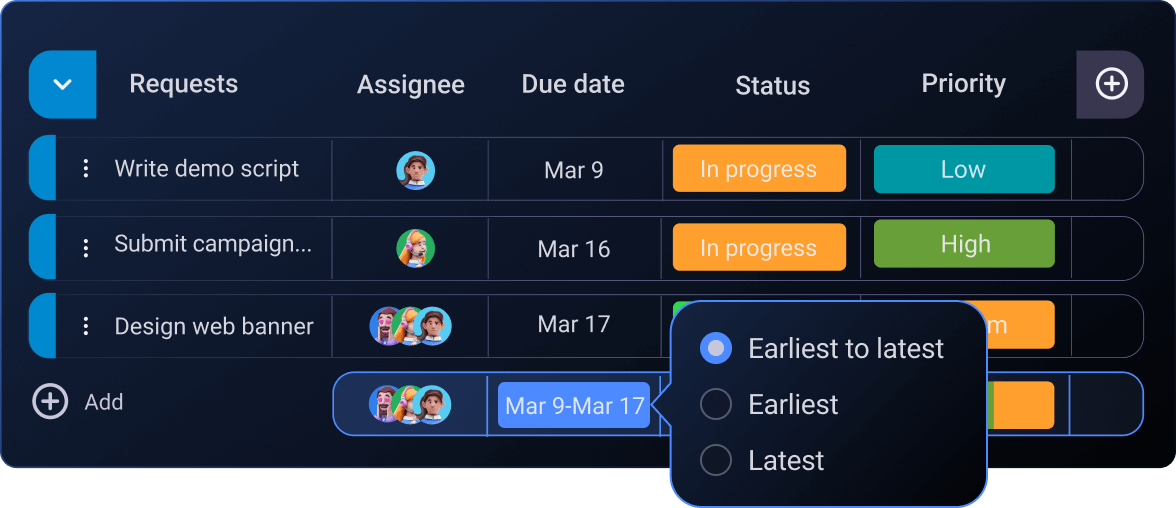Click the Mar 16 due date cell
This screenshot has width=1176, height=508.
574,248
